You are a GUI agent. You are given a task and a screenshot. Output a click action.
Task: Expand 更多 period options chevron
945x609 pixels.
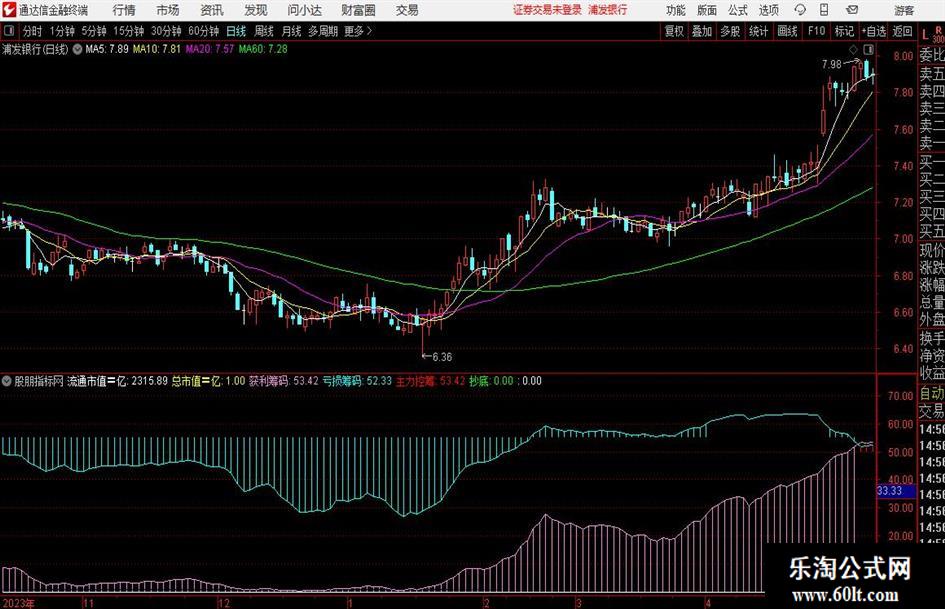[x=369, y=31]
